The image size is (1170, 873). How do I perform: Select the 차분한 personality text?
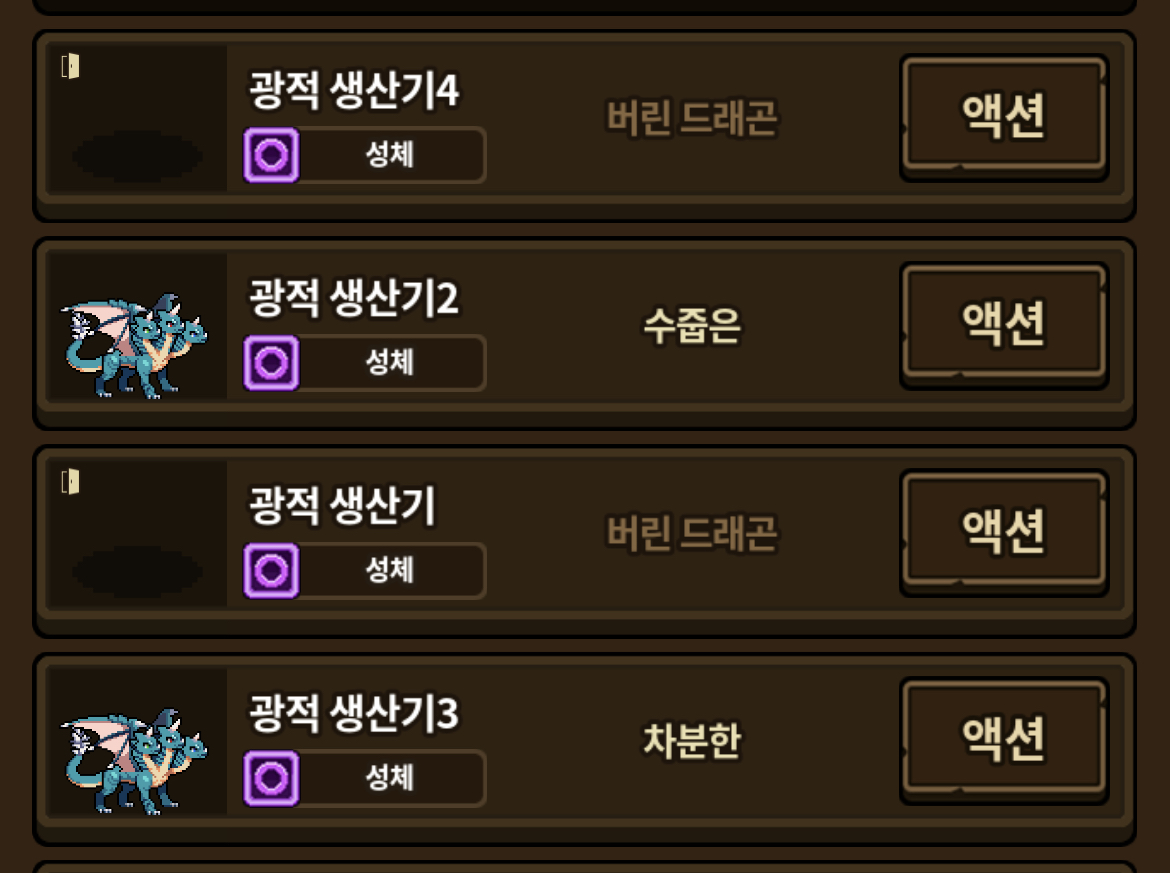tap(692, 741)
